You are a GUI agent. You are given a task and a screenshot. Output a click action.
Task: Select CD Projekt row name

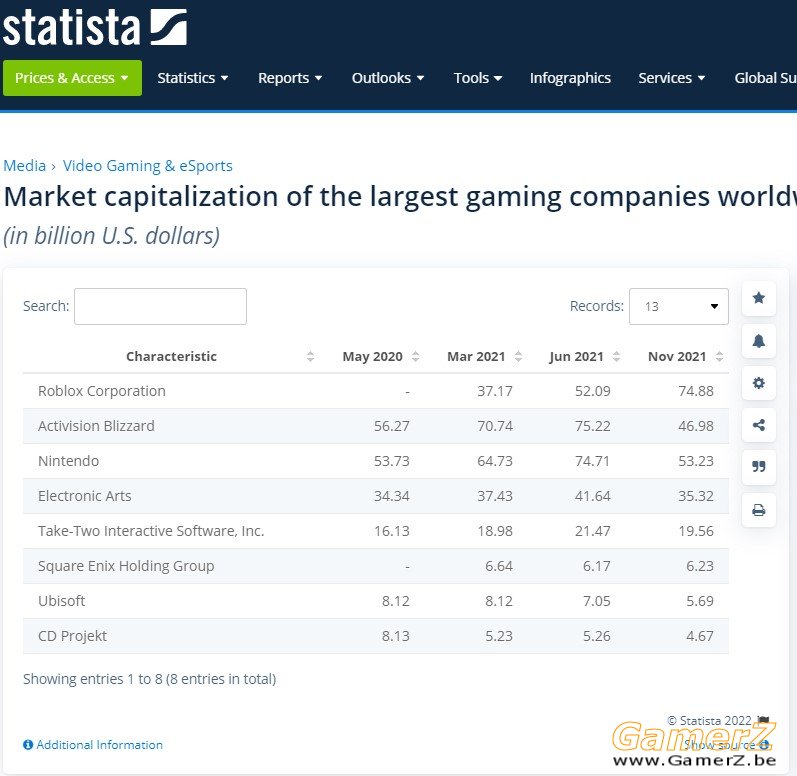(x=72, y=636)
